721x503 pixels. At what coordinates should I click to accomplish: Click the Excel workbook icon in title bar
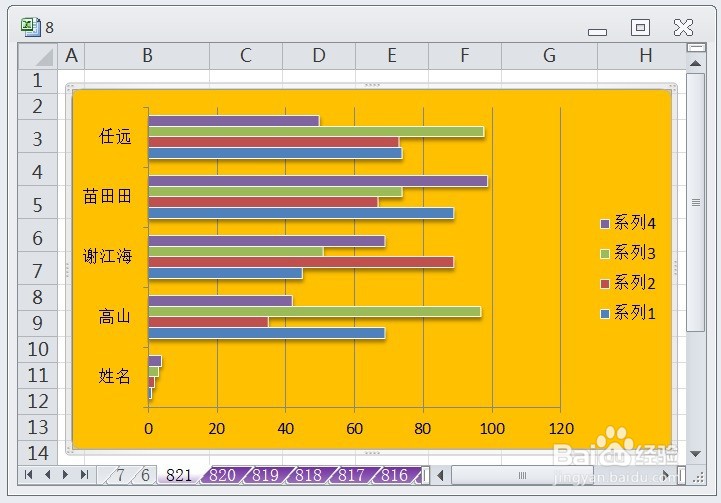31,27
